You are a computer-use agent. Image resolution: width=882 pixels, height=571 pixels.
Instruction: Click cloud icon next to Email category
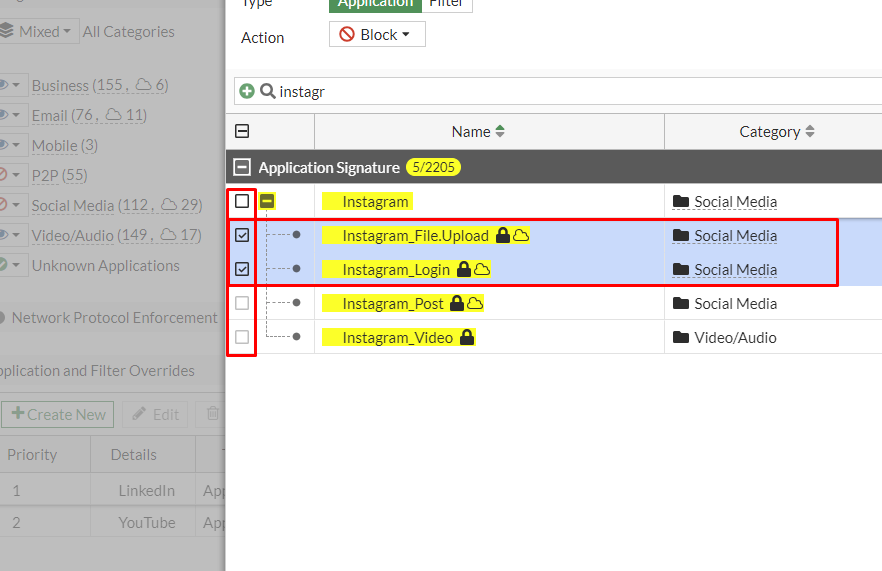114,115
